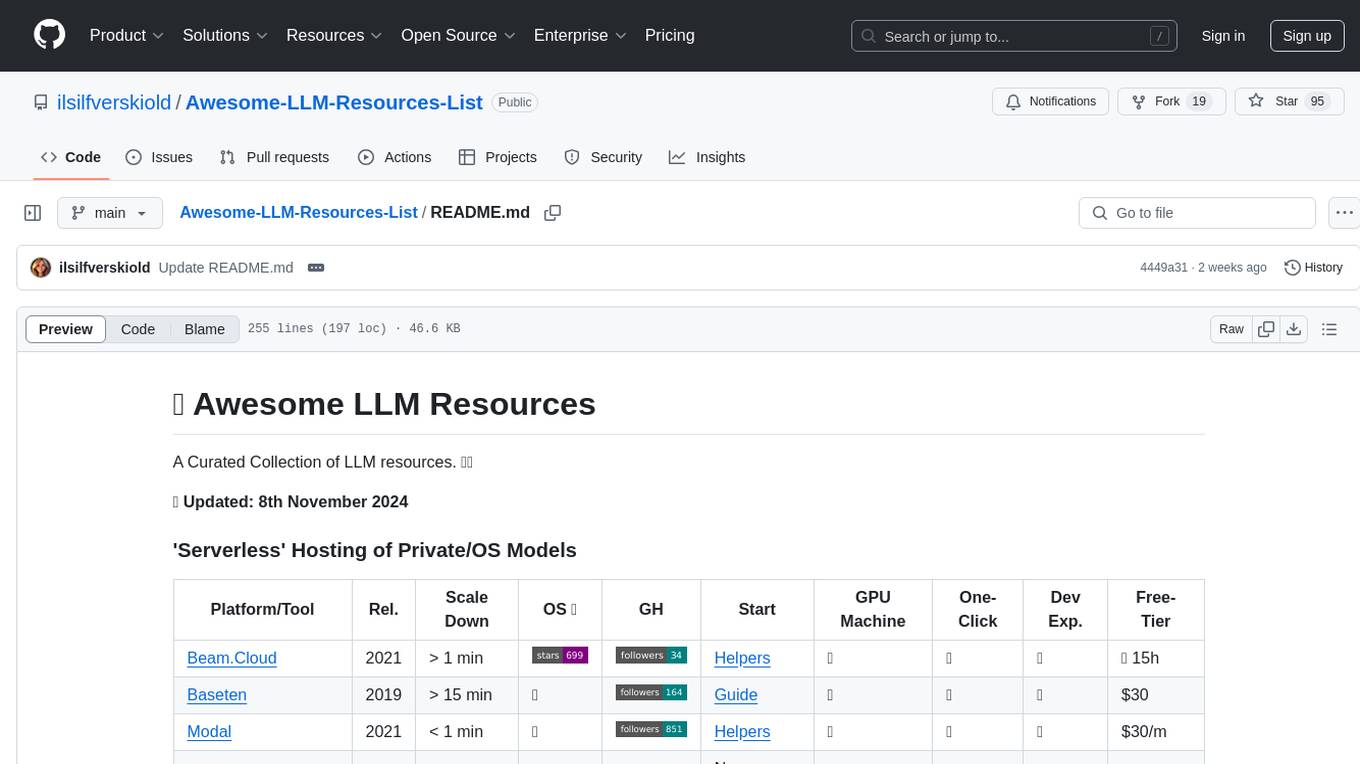Image resolution: width=1360 pixels, height=764 pixels.
Task: Fork this repository
Action: click(1171, 102)
